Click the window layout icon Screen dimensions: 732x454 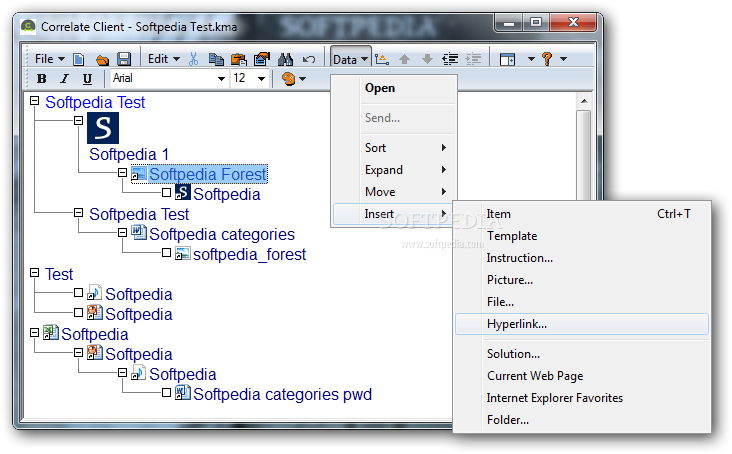pyautogui.click(x=507, y=59)
